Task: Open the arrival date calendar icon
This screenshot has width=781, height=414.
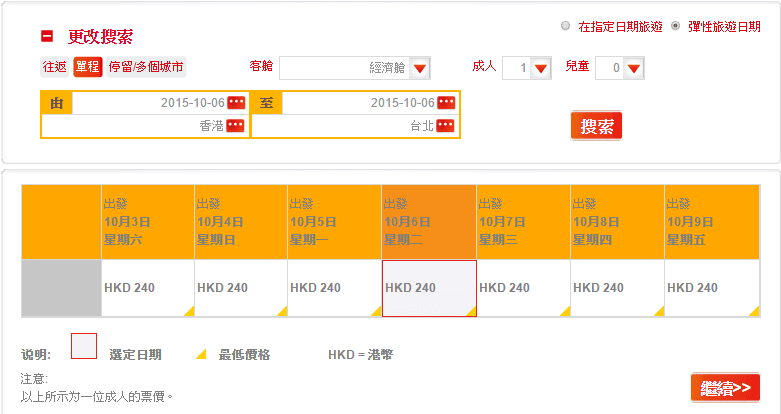Action: tap(445, 103)
